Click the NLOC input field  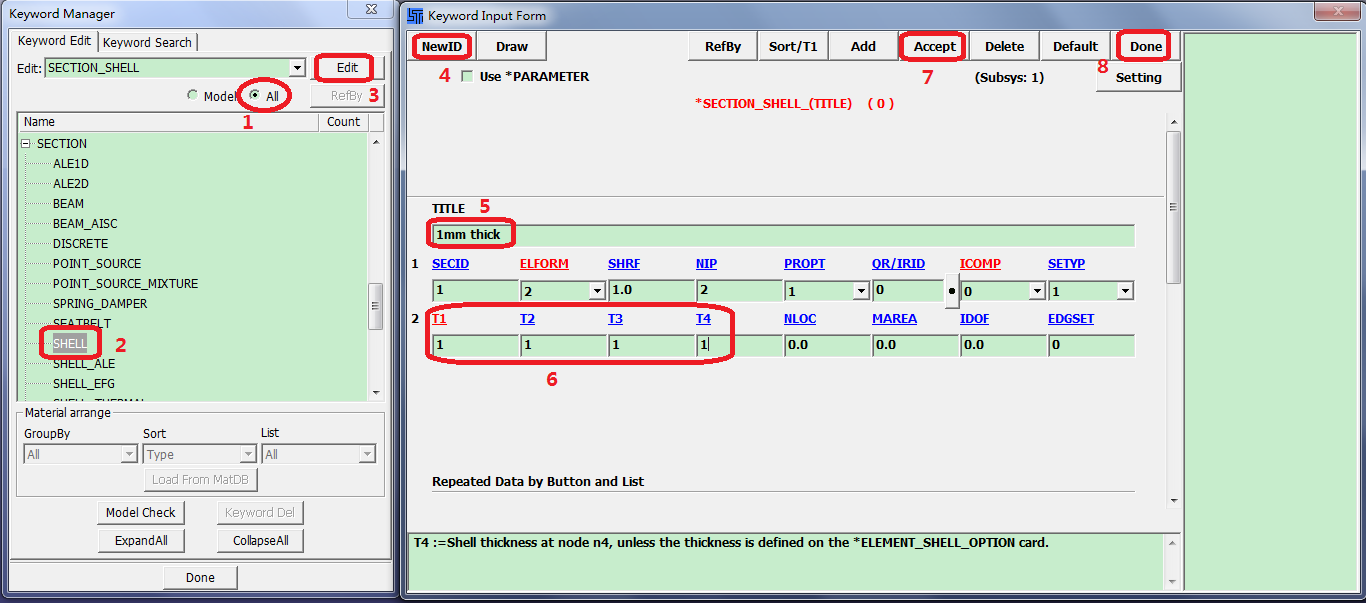[x=826, y=345]
